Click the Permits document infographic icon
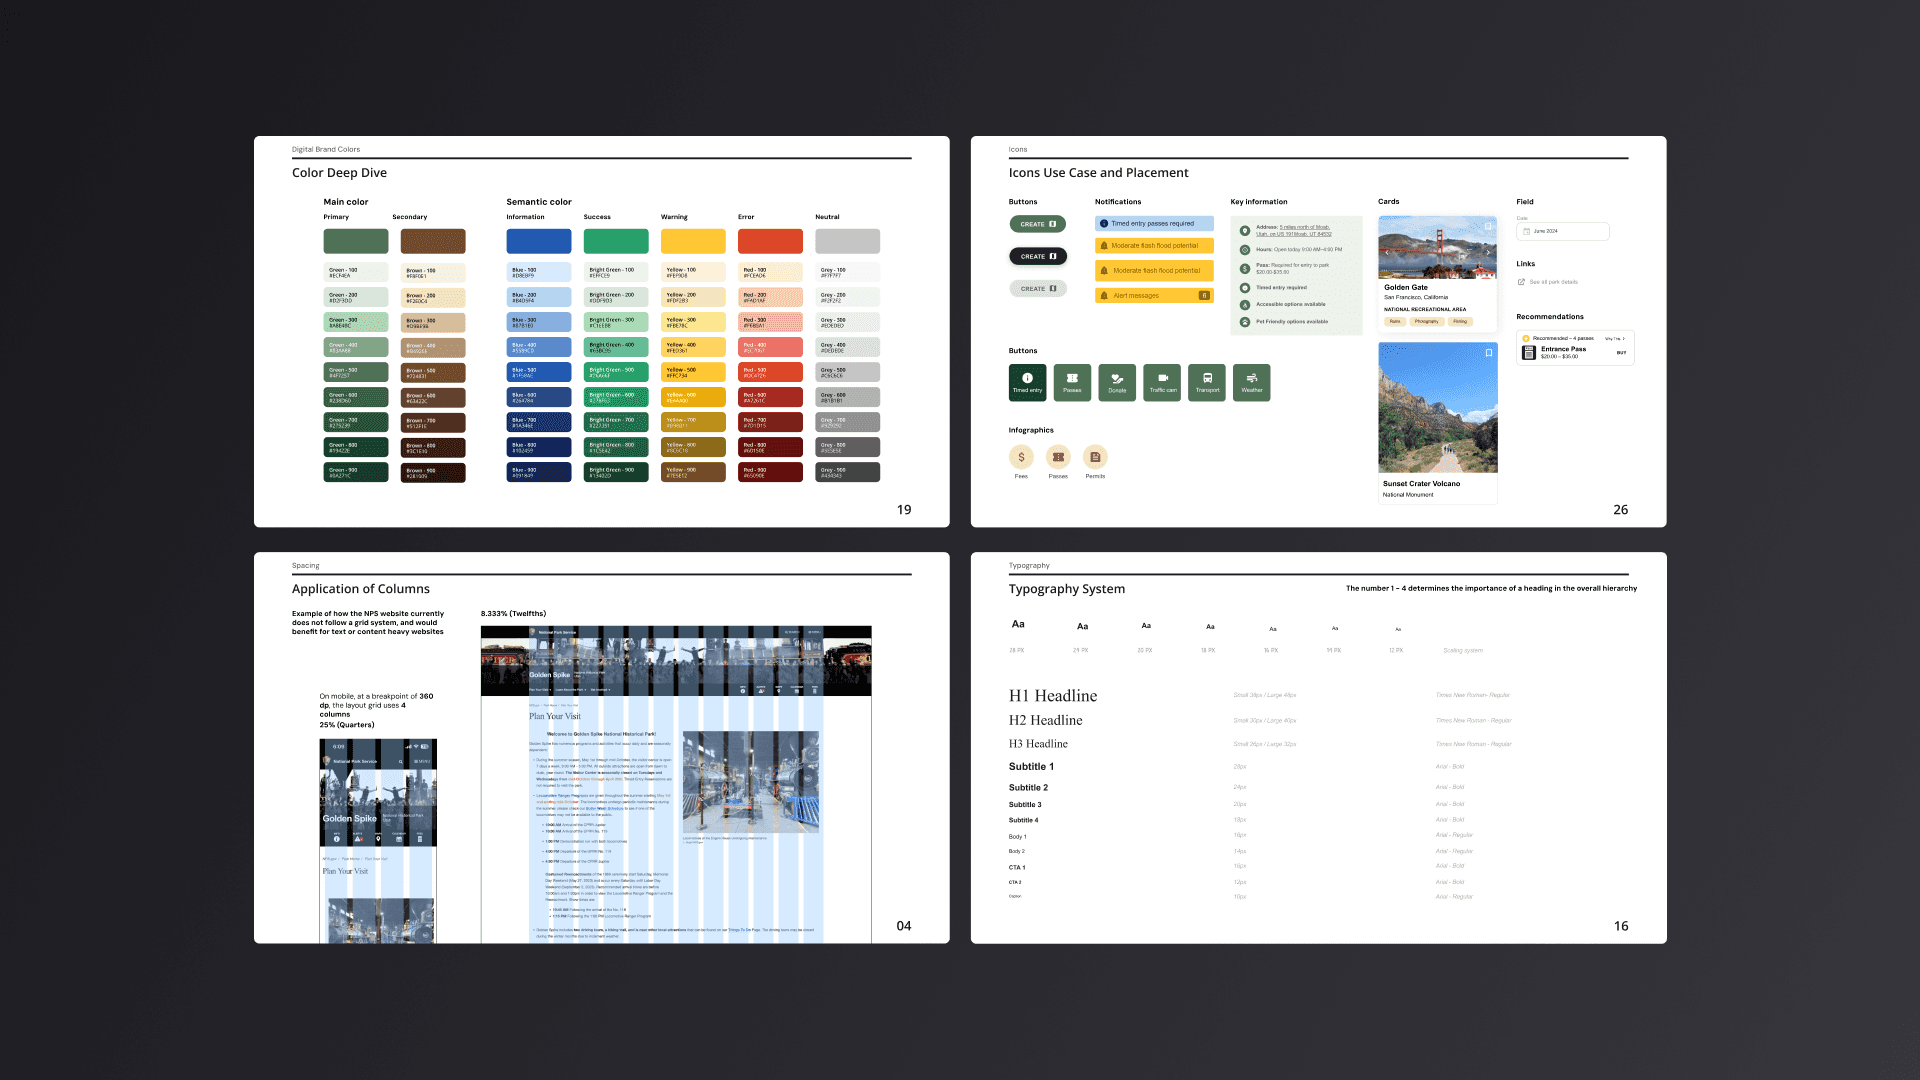Viewport: 1920px width, 1080px height. pos(1095,457)
